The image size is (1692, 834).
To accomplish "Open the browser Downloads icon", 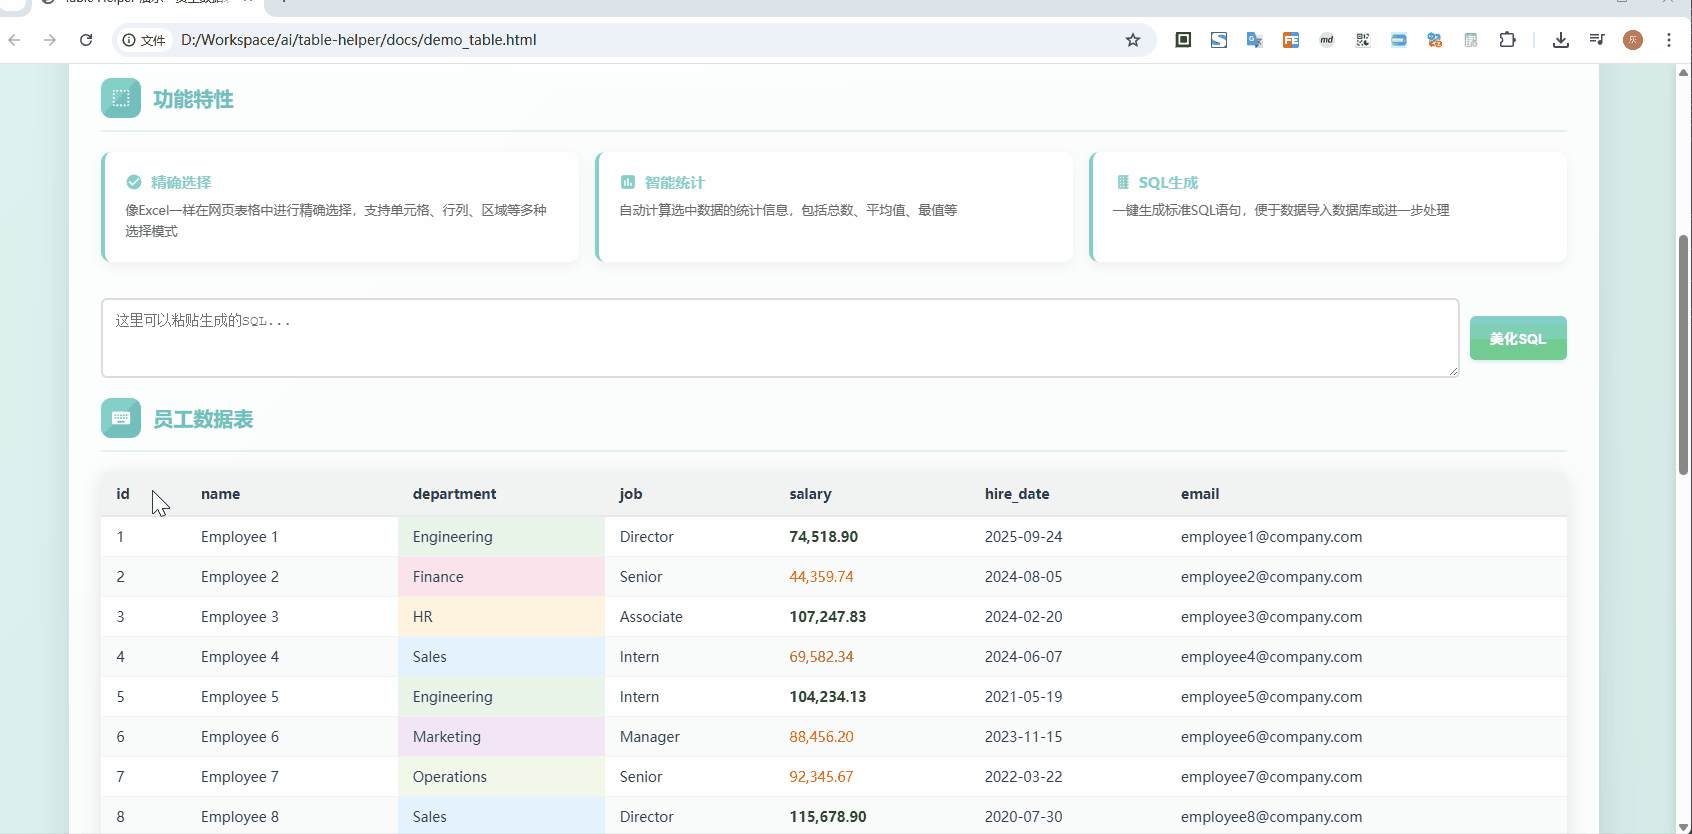I will coord(1560,40).
